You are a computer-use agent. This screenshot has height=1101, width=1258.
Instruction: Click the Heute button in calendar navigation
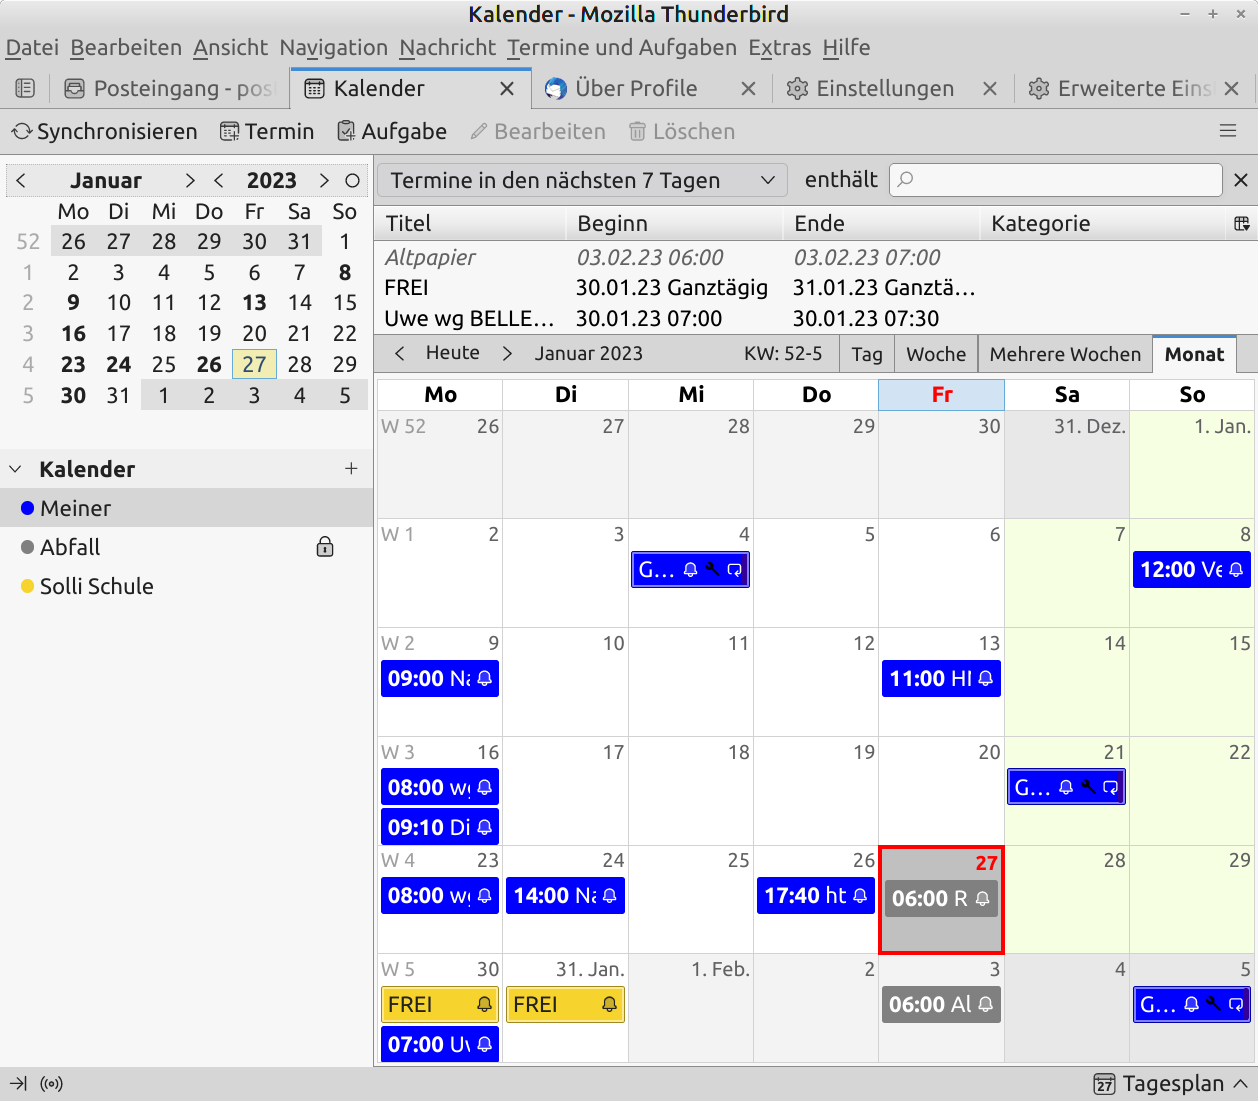click(452, 353)
